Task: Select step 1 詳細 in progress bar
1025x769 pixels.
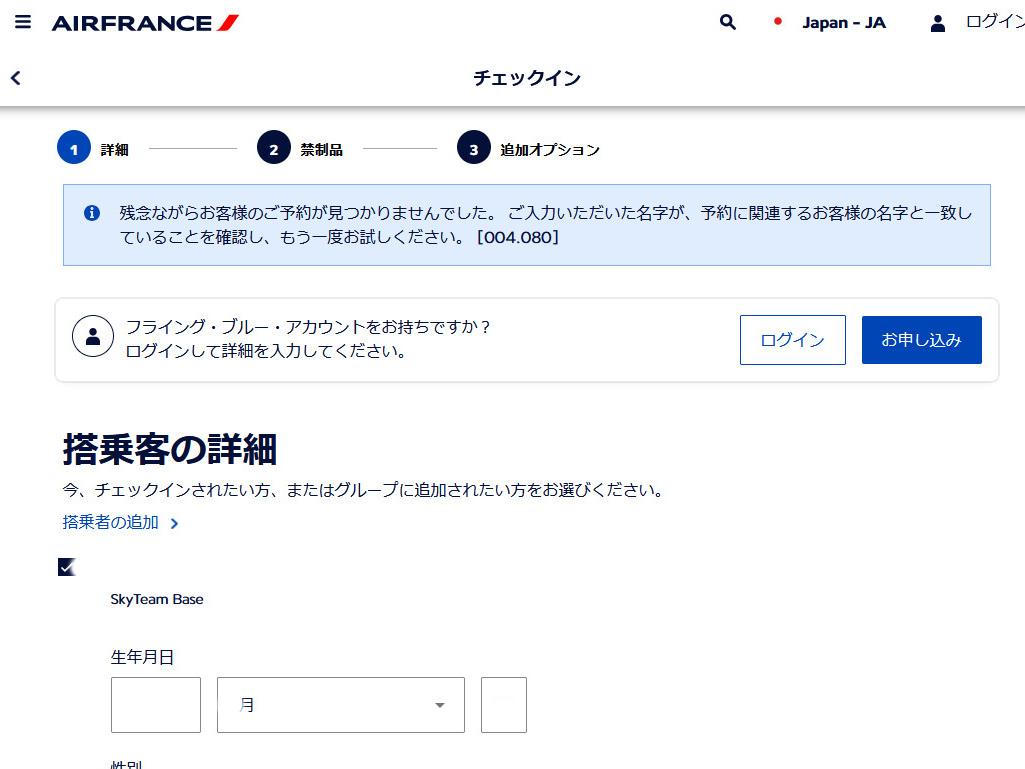Action: (x=74, y=149)
